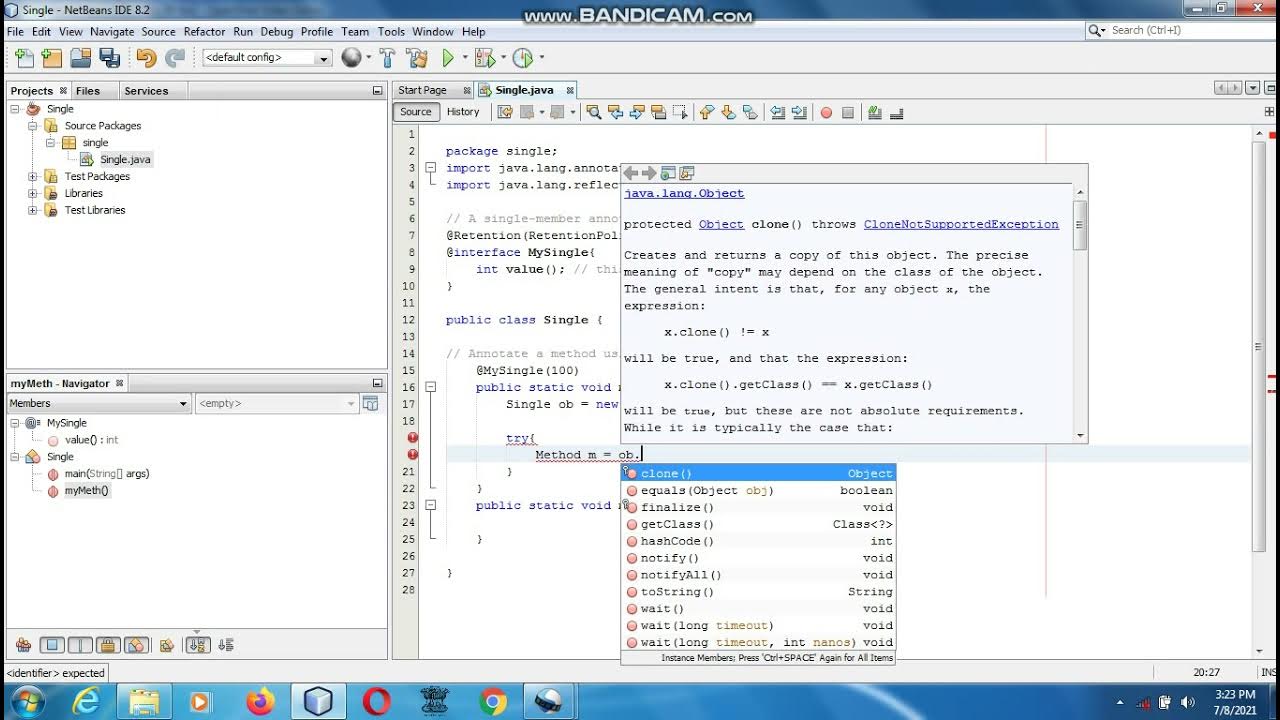
Task: Switch to the Start Page tab
Action: [422, 90]
